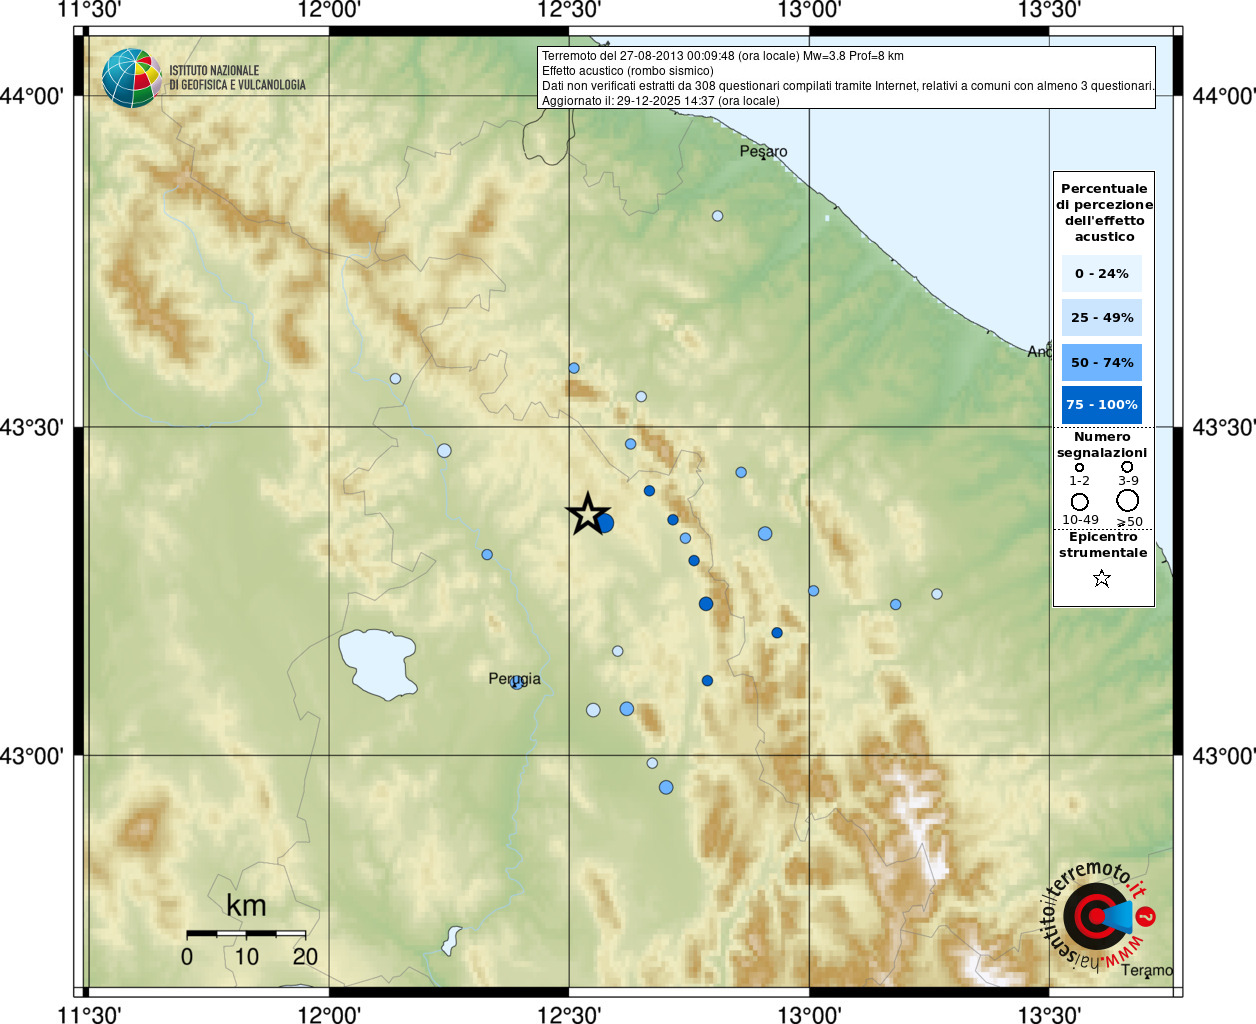Click the 'Percentuale di percezione dell'effetto acustico' heading
This screenshot has width=1256, height=1024.
1104,212
